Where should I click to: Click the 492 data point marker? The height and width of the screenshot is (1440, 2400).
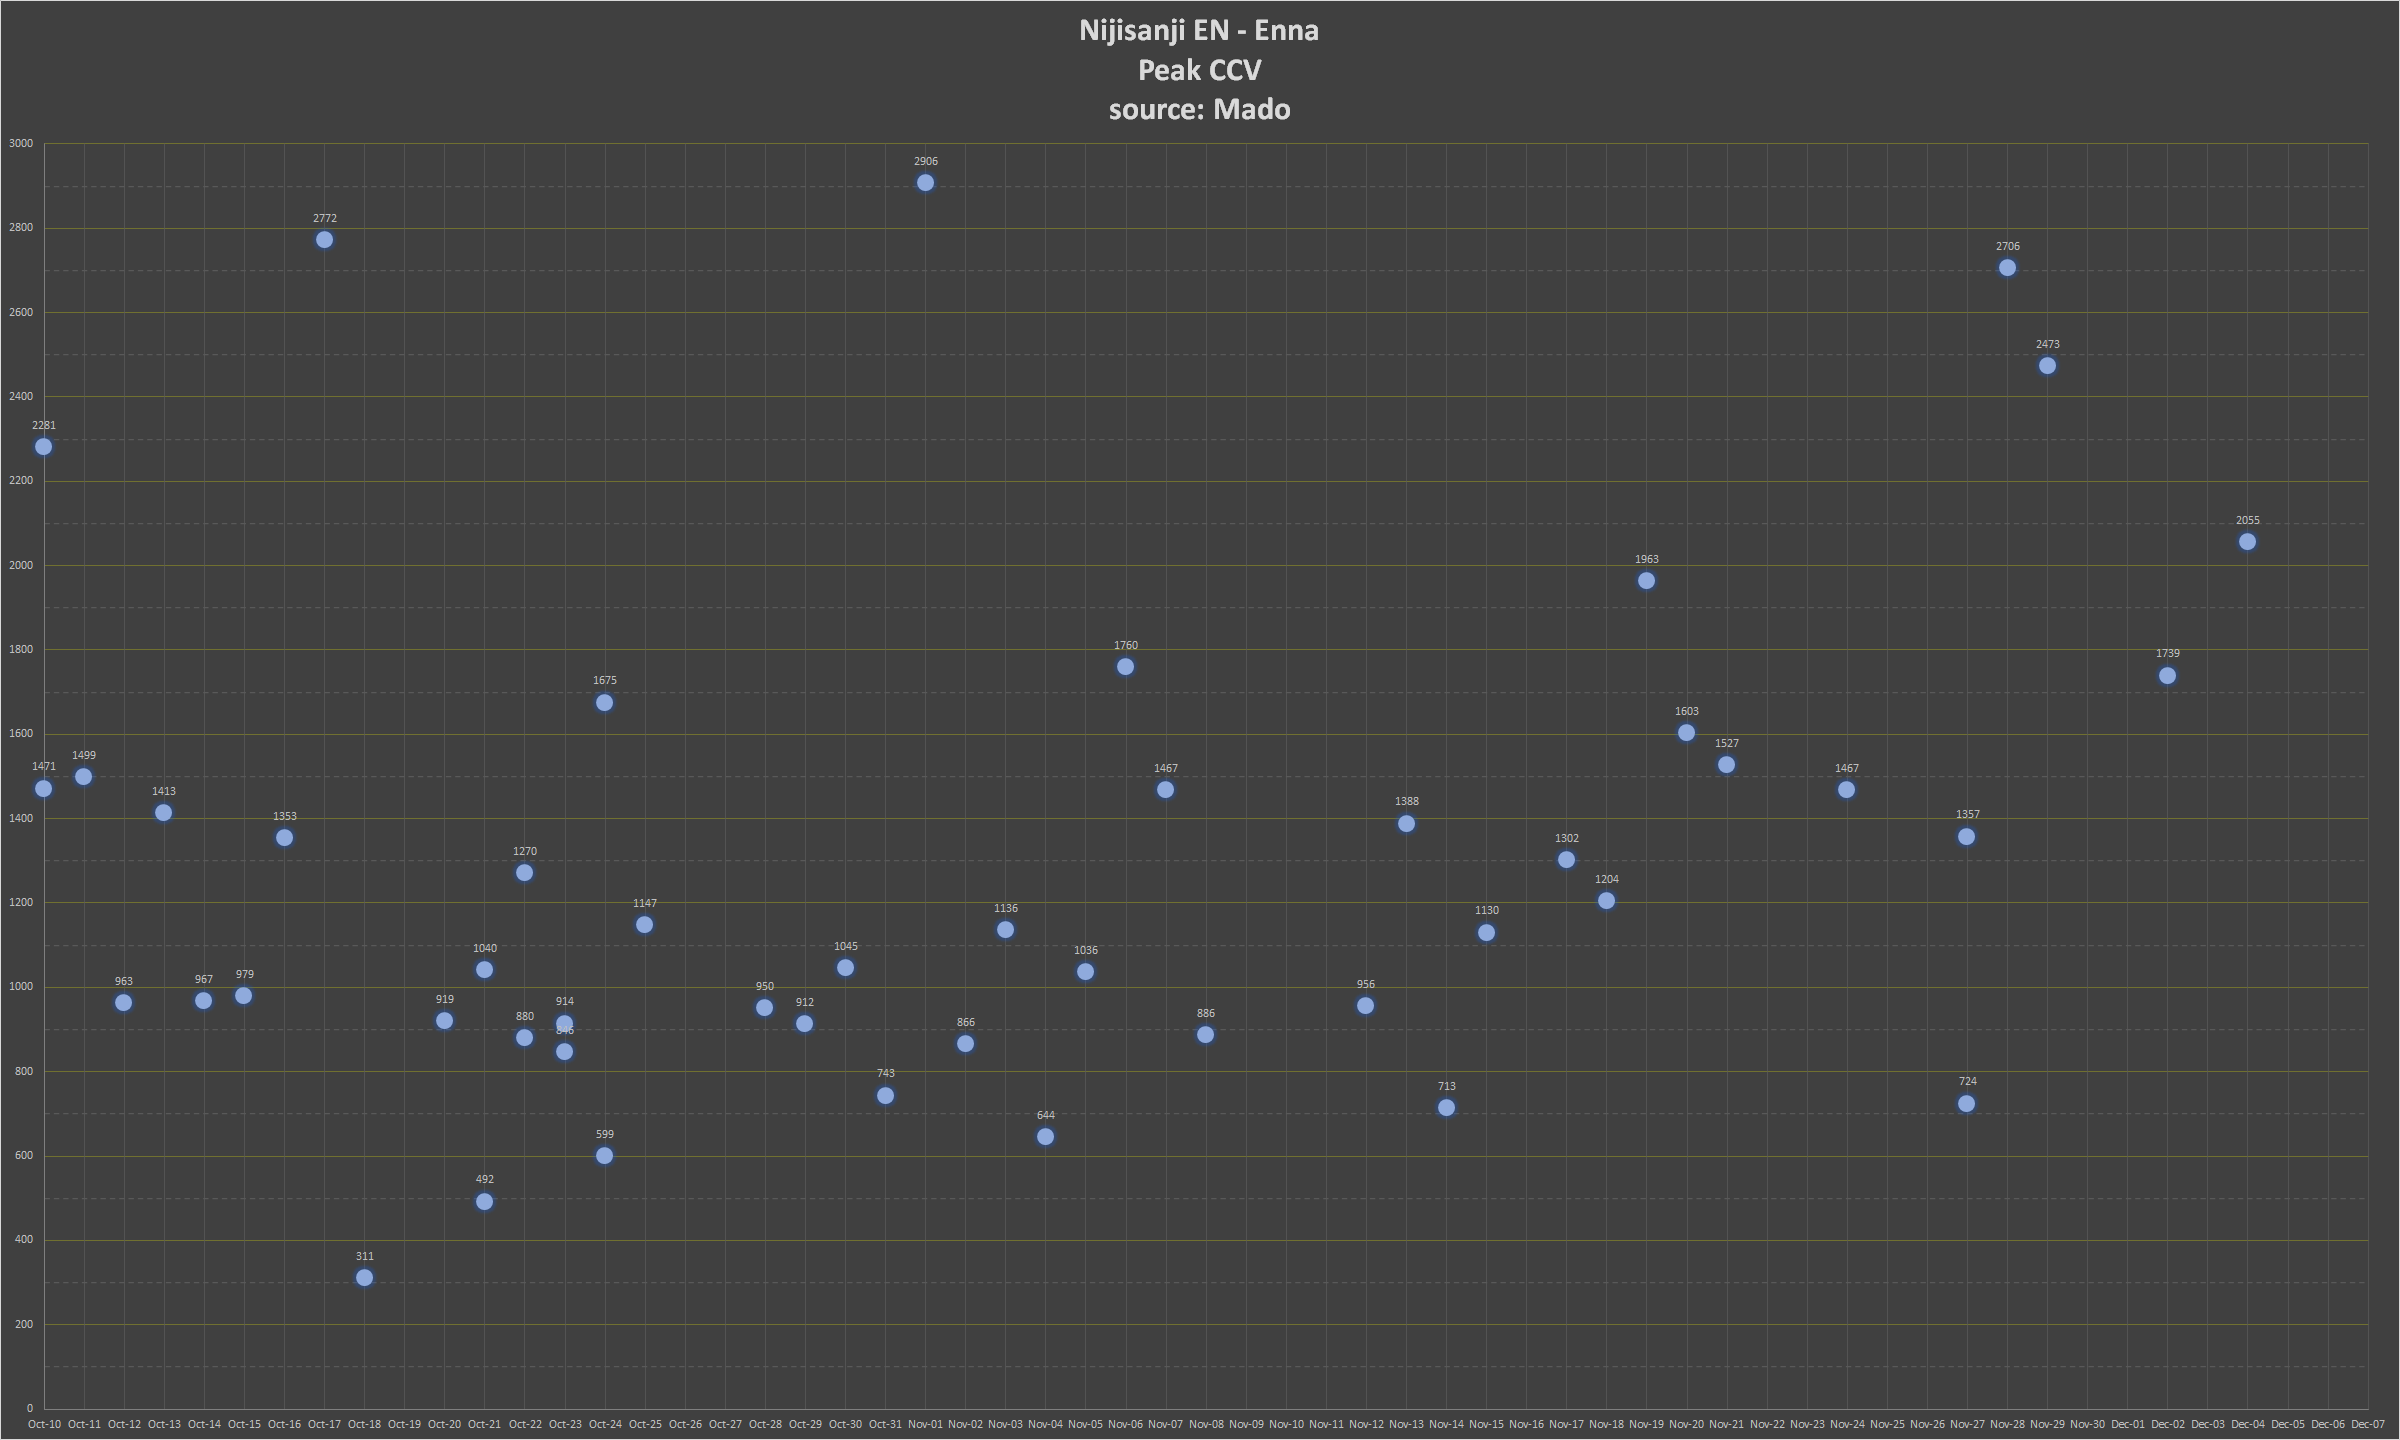[484, 1202]
